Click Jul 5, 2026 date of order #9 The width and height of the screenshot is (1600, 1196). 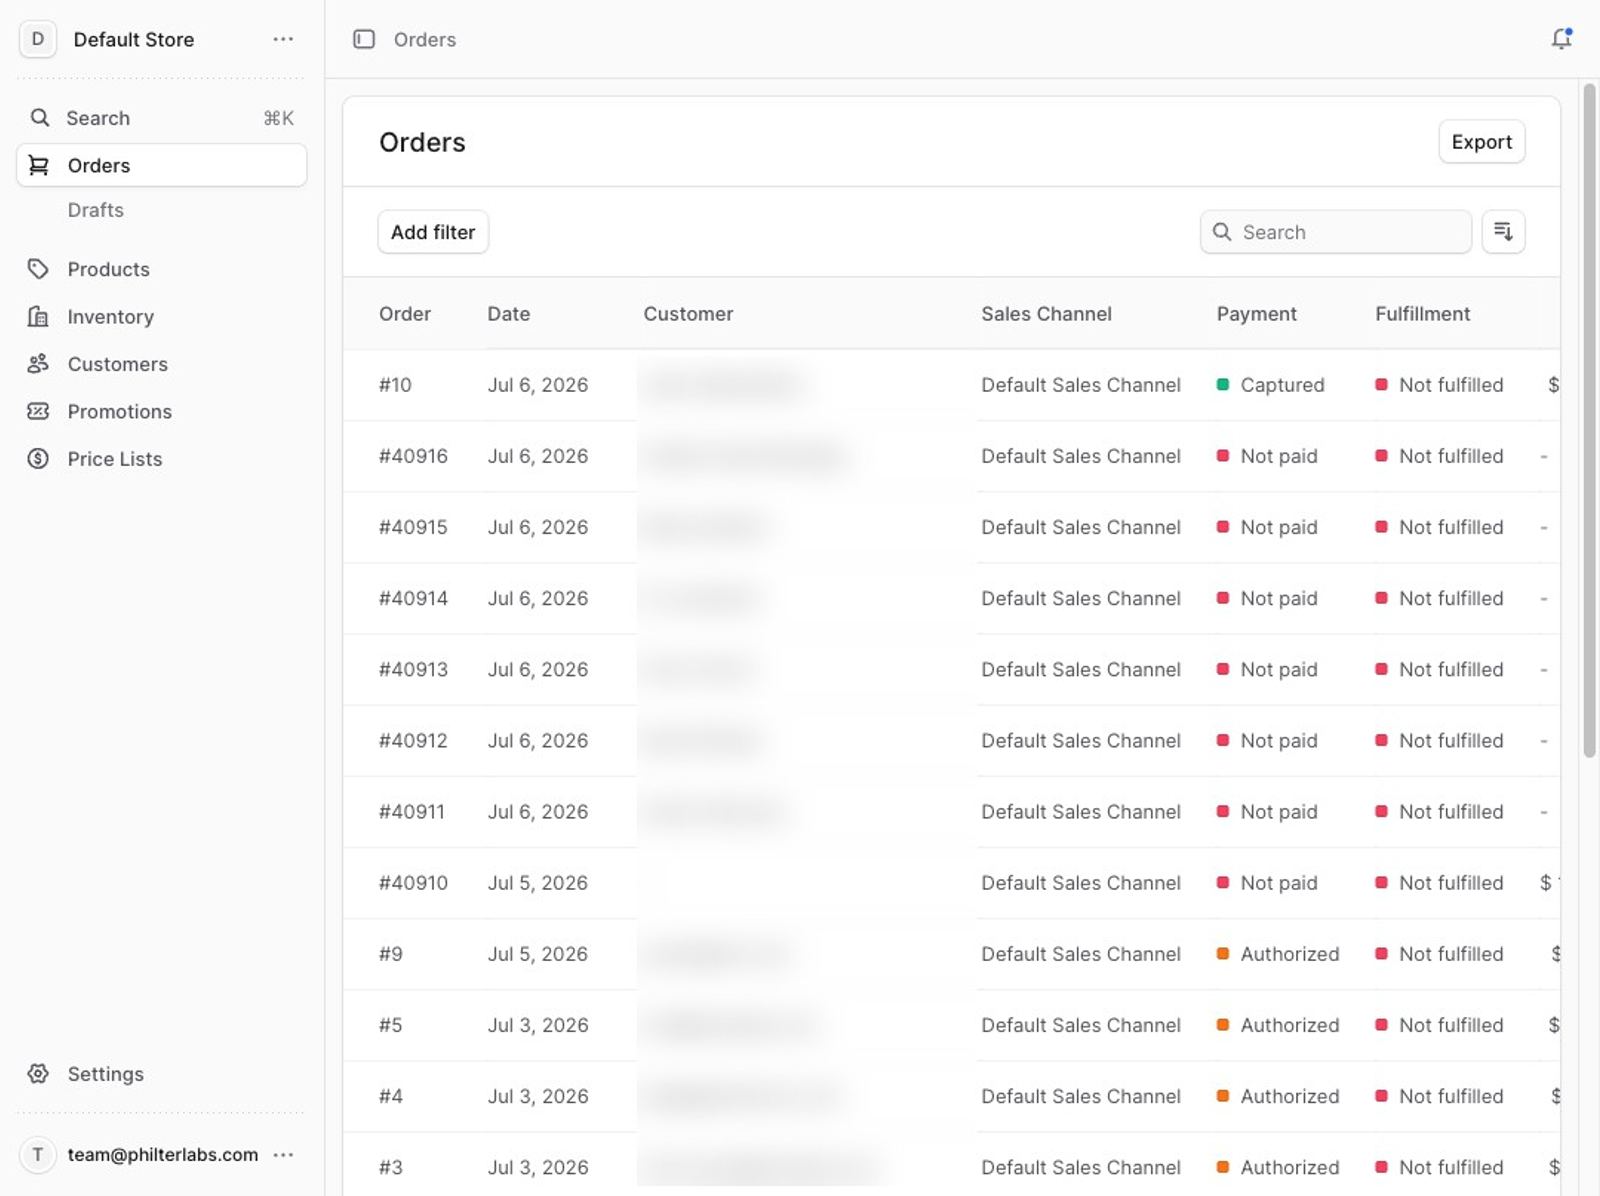pyautogui.click(x=538, y=954)
